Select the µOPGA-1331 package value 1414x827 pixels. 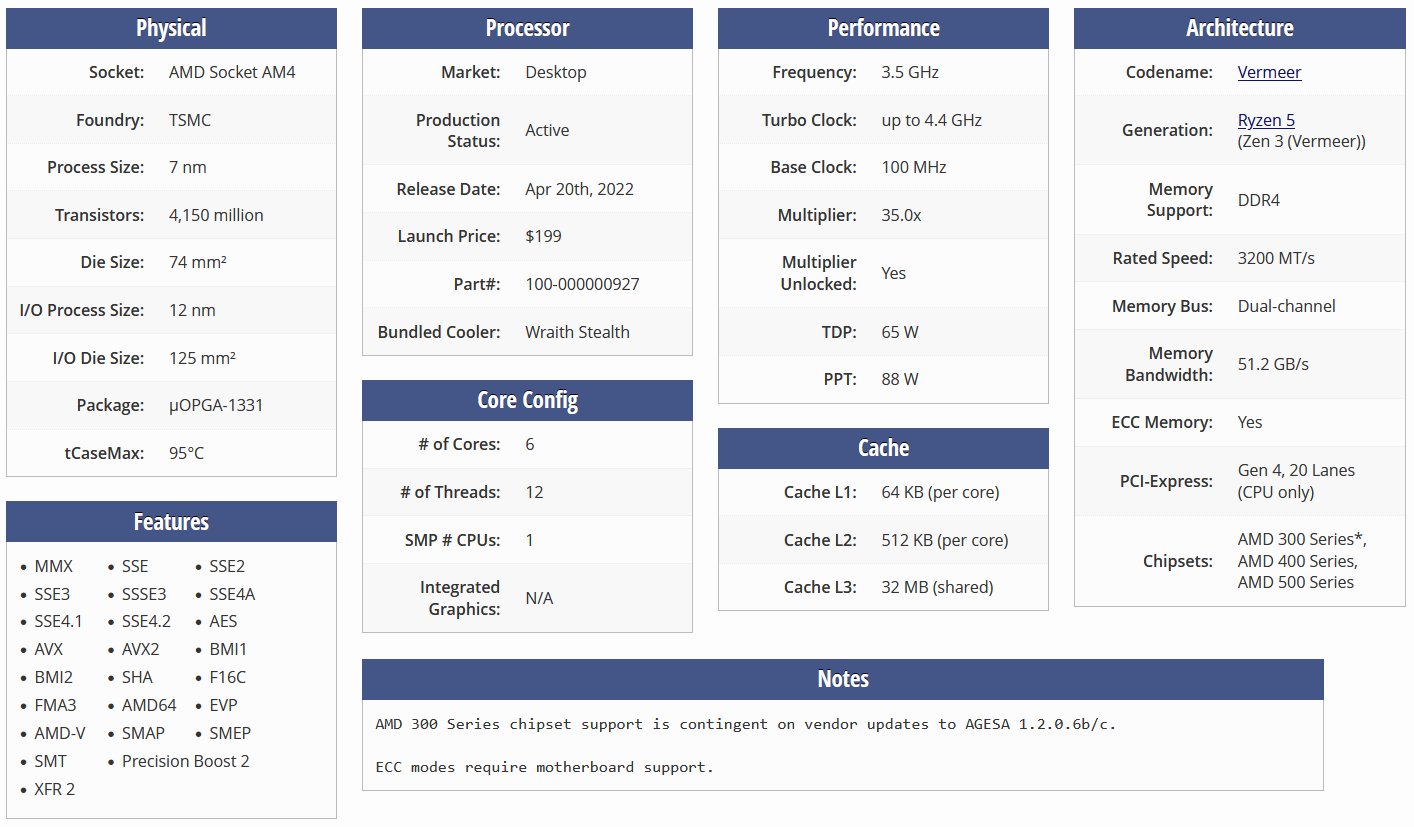click(x=216, y=405)
